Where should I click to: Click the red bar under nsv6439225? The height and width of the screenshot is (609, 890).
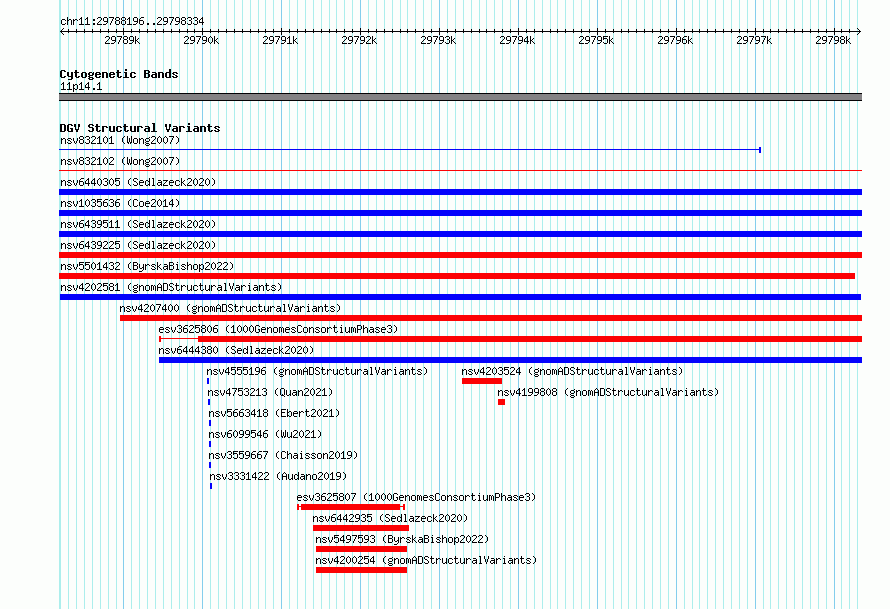[x=460, y=255]
